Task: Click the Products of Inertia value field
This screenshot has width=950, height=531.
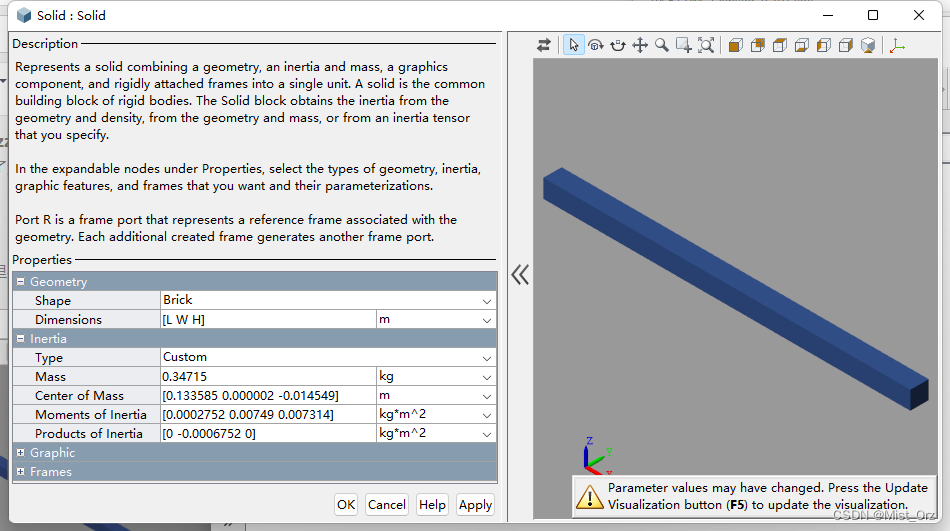Action: 268,433
